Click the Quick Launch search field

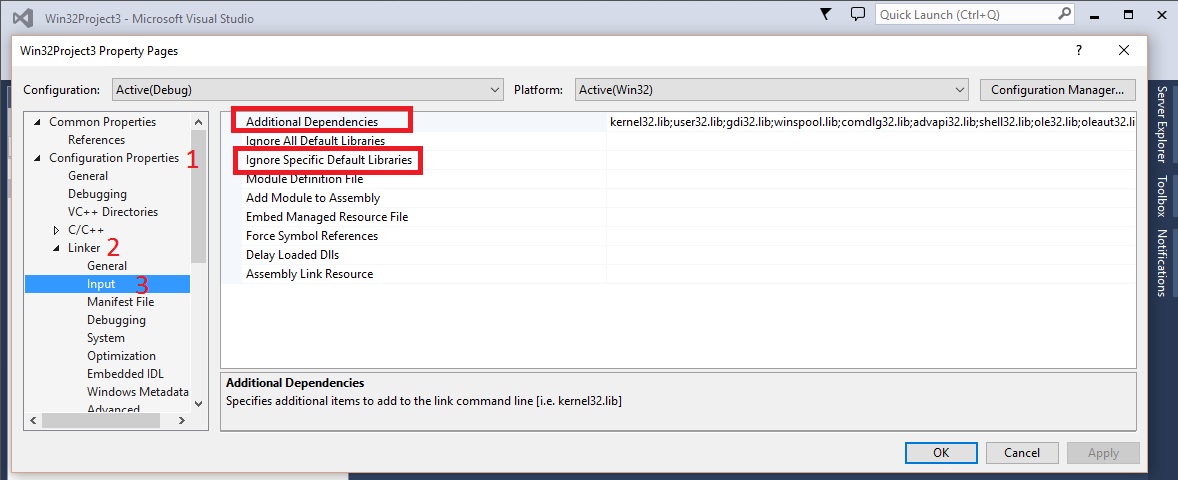click(976, 14)
